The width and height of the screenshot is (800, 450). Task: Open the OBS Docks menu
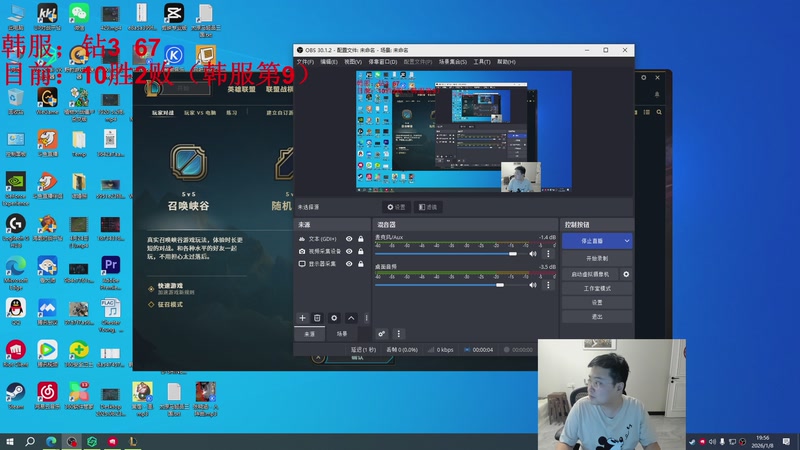point(383,62)
